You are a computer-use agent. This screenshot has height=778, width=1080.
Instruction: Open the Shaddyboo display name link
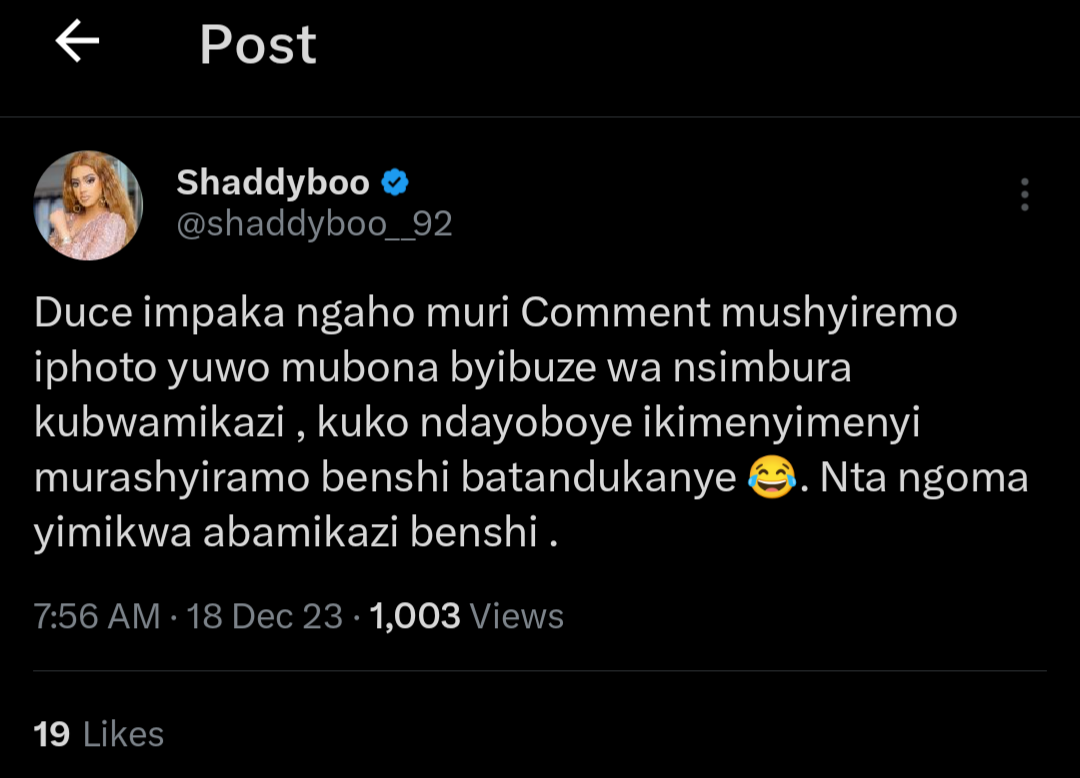[x=273, y=183]
